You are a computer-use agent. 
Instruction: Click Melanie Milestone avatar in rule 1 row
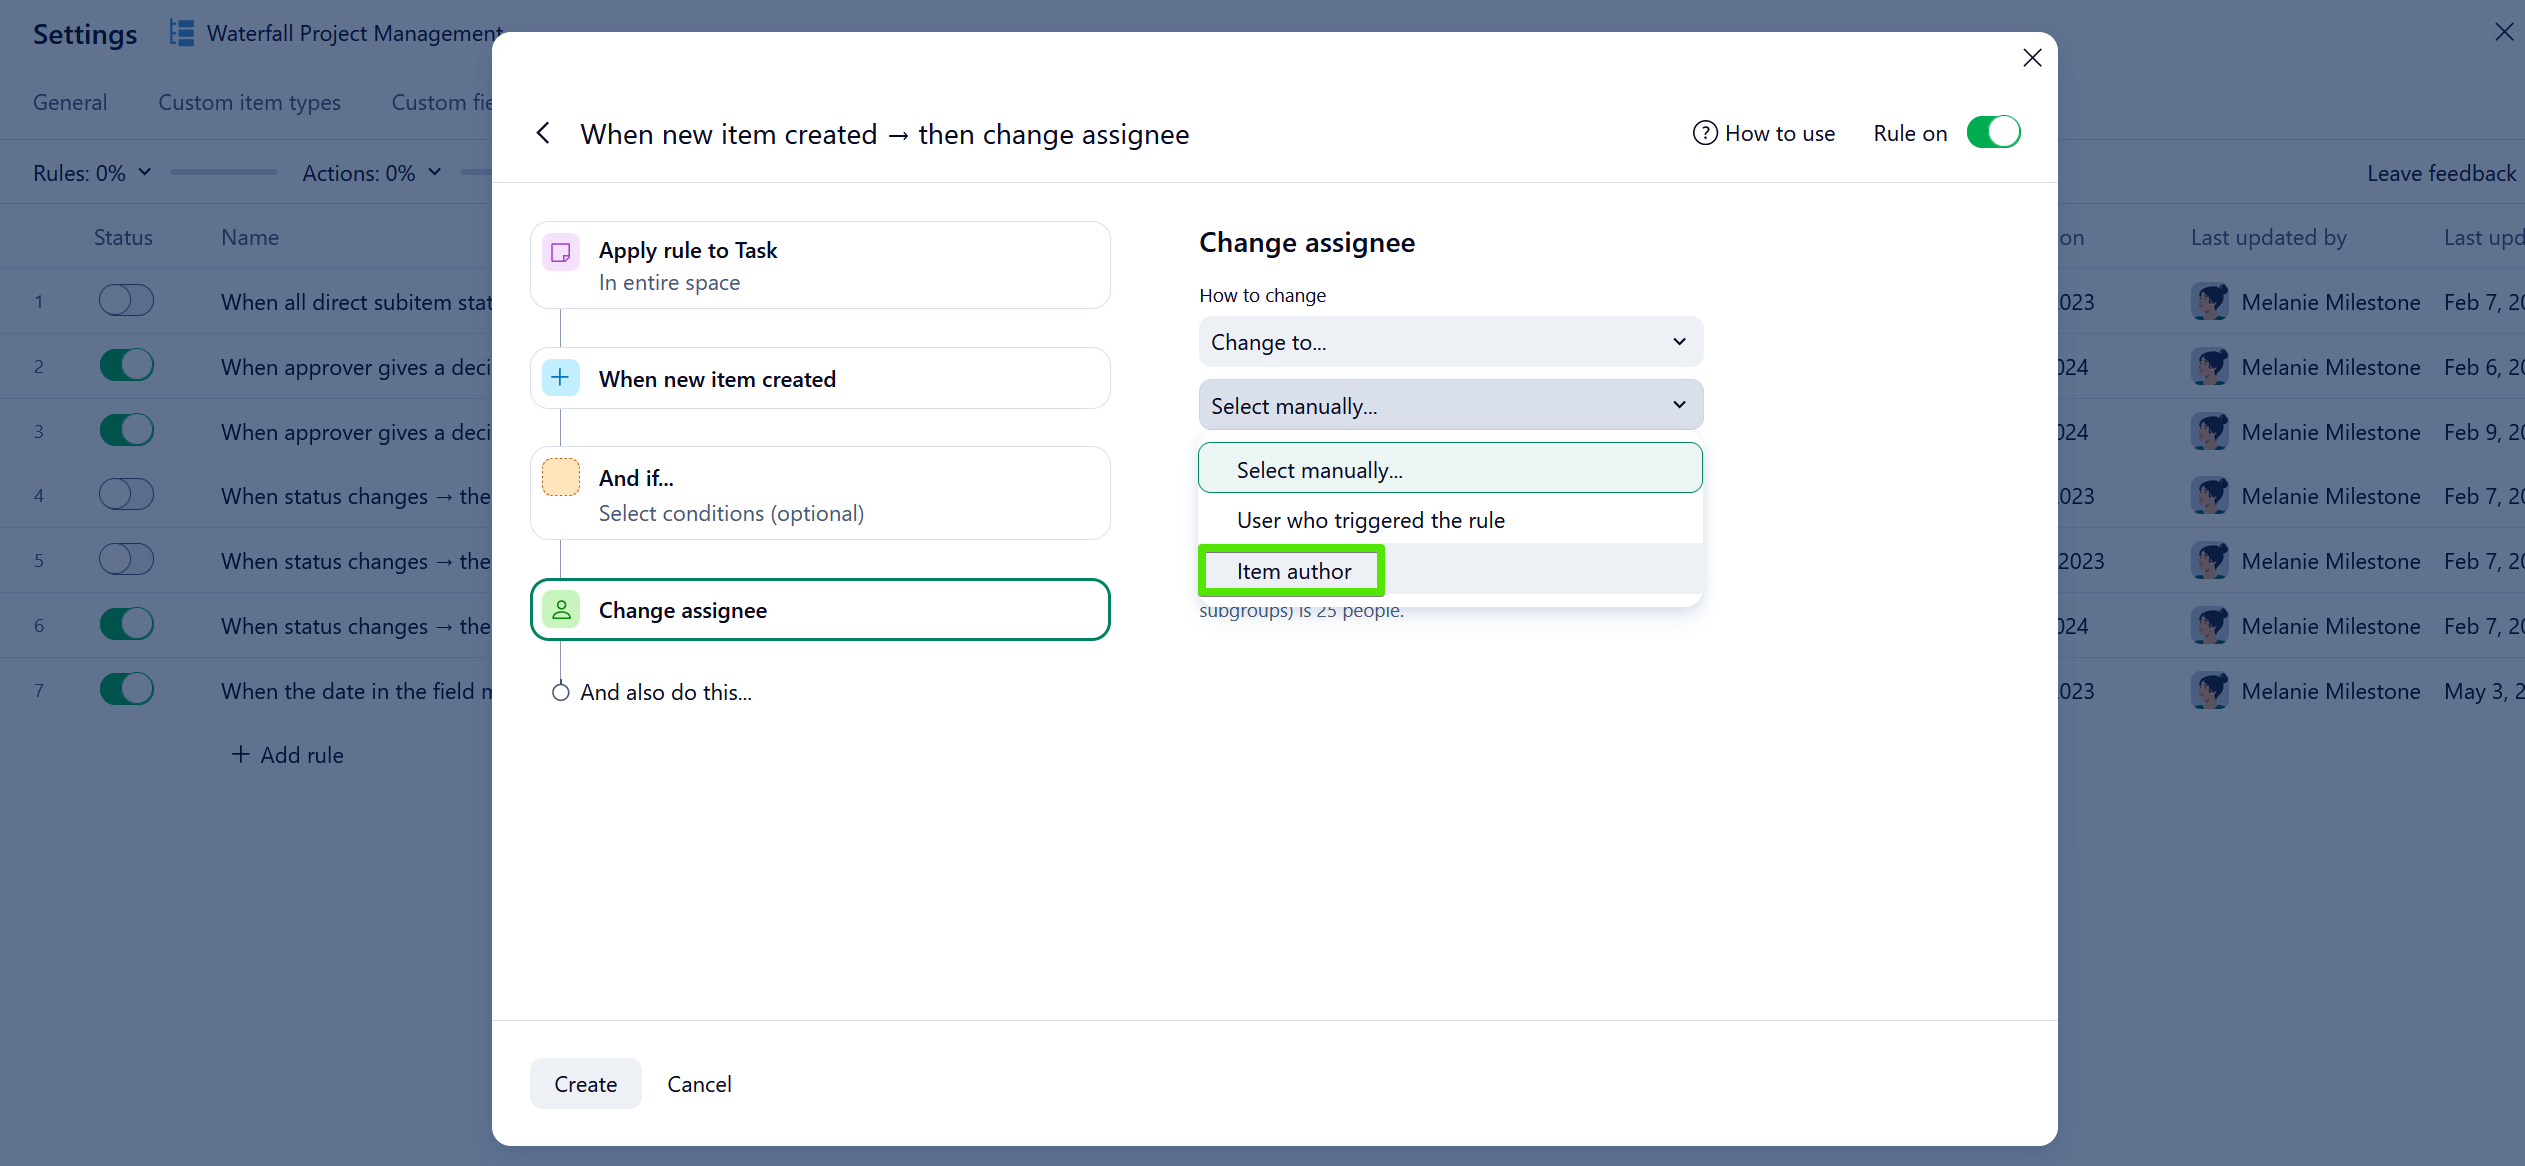2210,302
